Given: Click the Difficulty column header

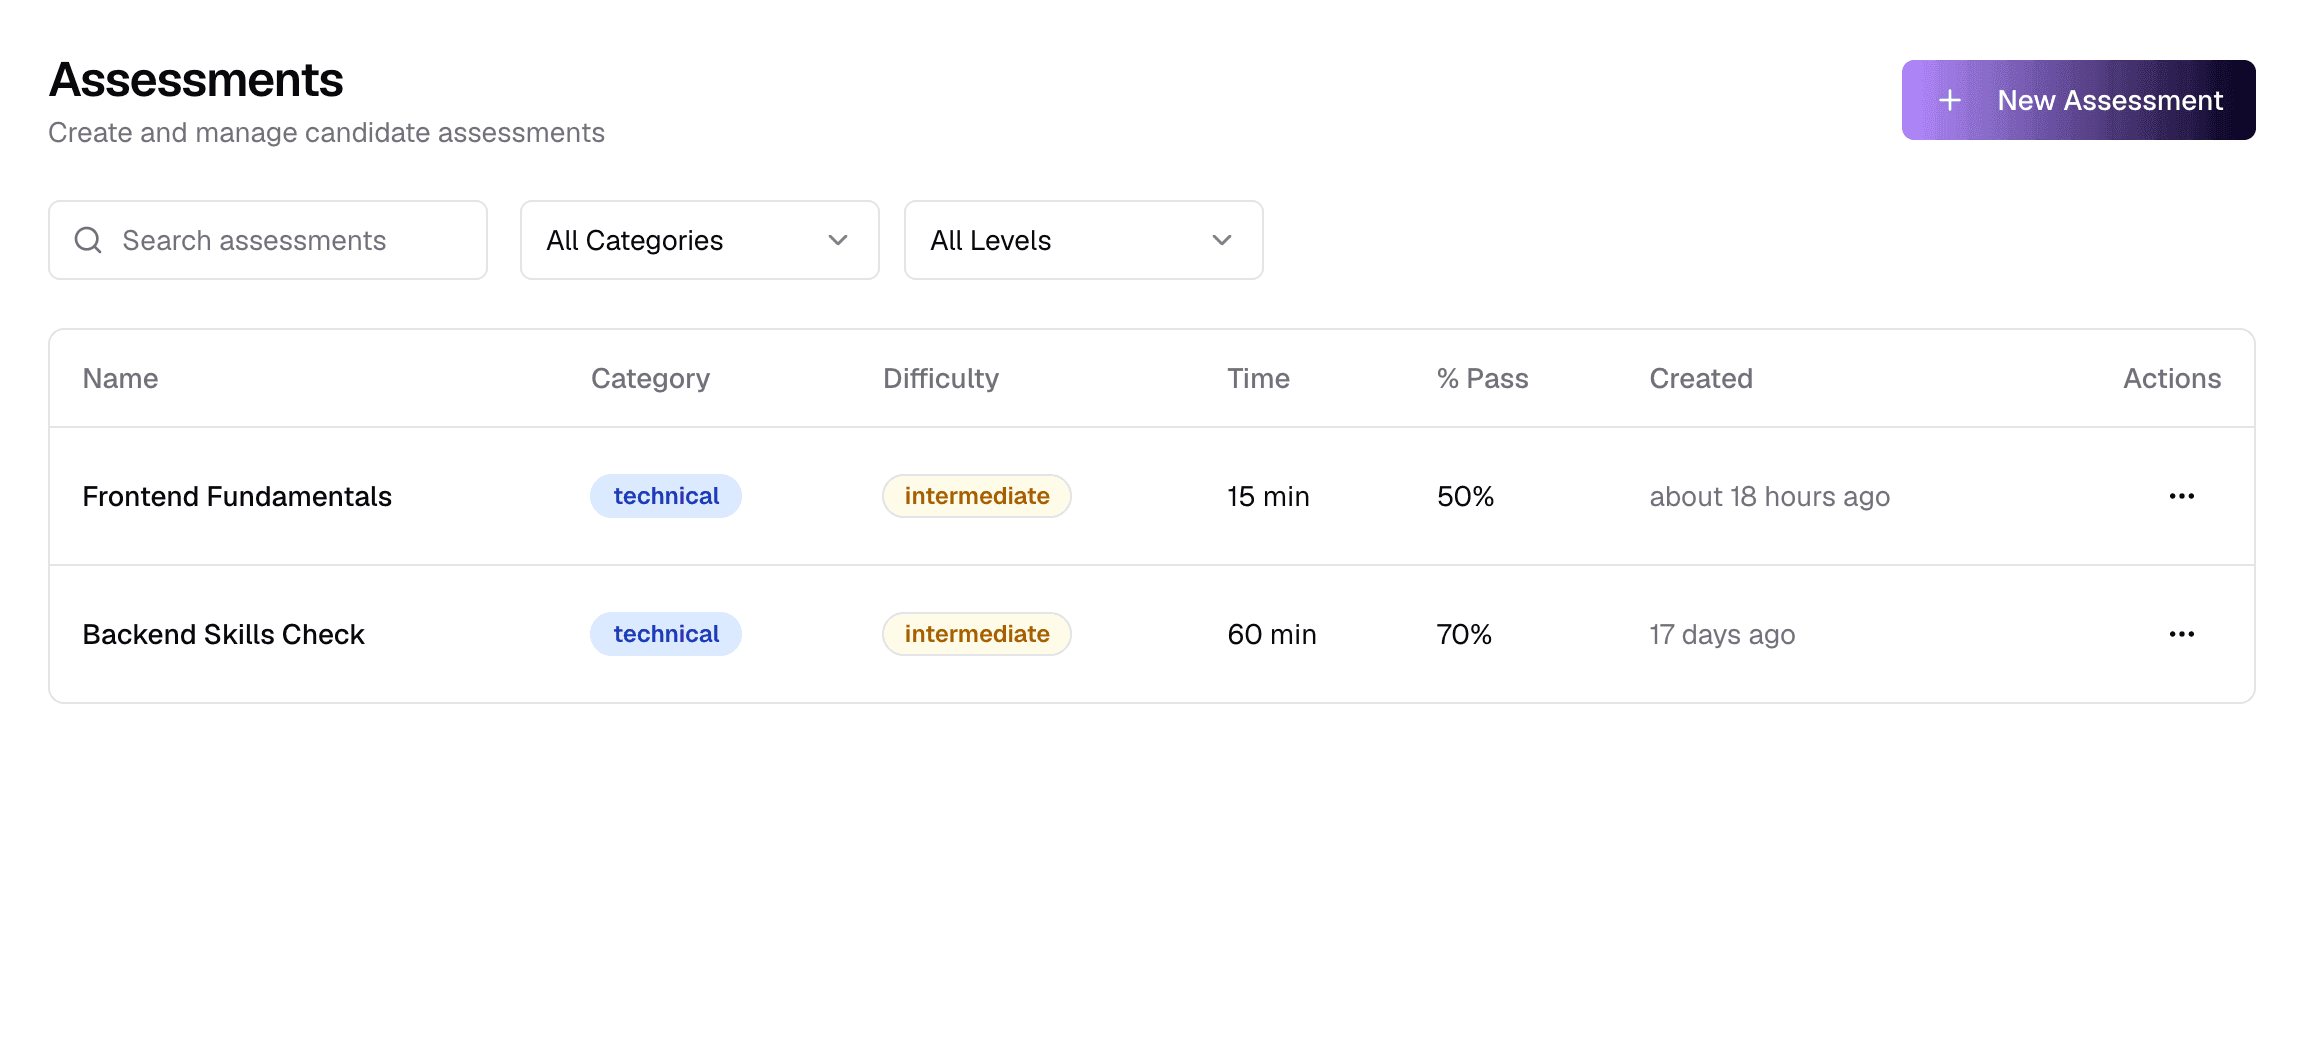Looking at the screenshot, I should click(941, 379).
